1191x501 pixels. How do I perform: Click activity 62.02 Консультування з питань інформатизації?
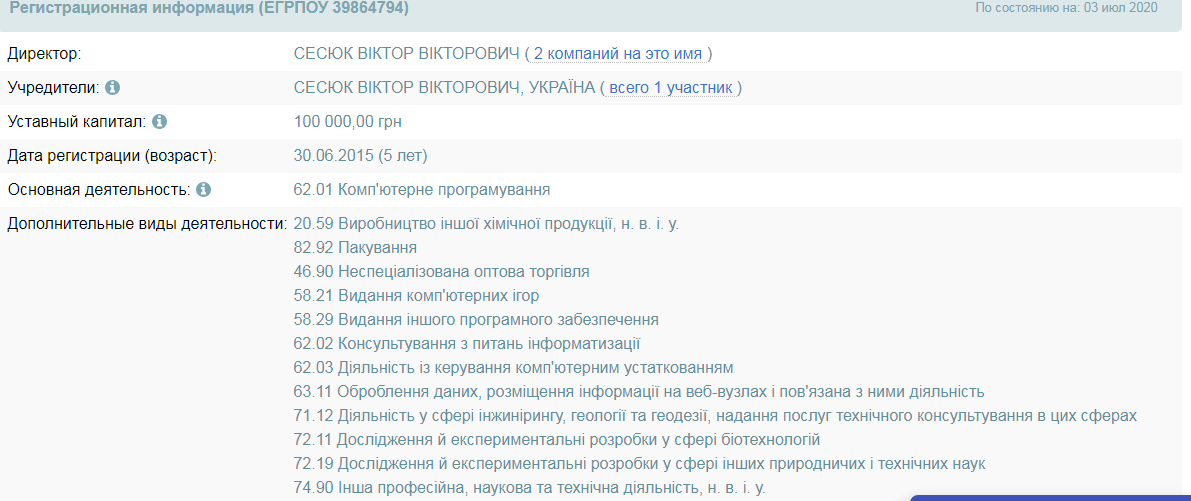point(468,343)
